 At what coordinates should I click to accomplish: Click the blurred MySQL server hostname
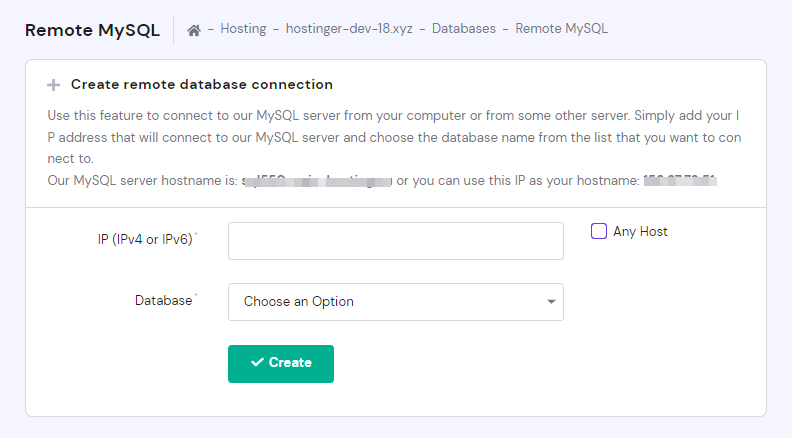(316, 181)
